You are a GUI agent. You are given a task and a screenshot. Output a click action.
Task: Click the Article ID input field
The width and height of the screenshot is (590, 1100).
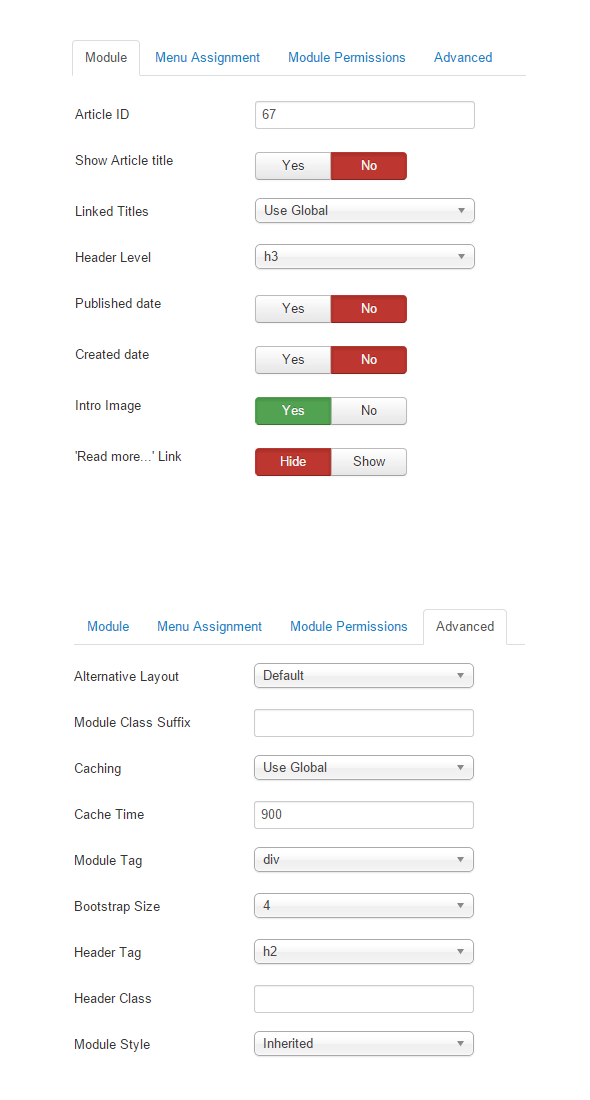(x=365, y=115)
